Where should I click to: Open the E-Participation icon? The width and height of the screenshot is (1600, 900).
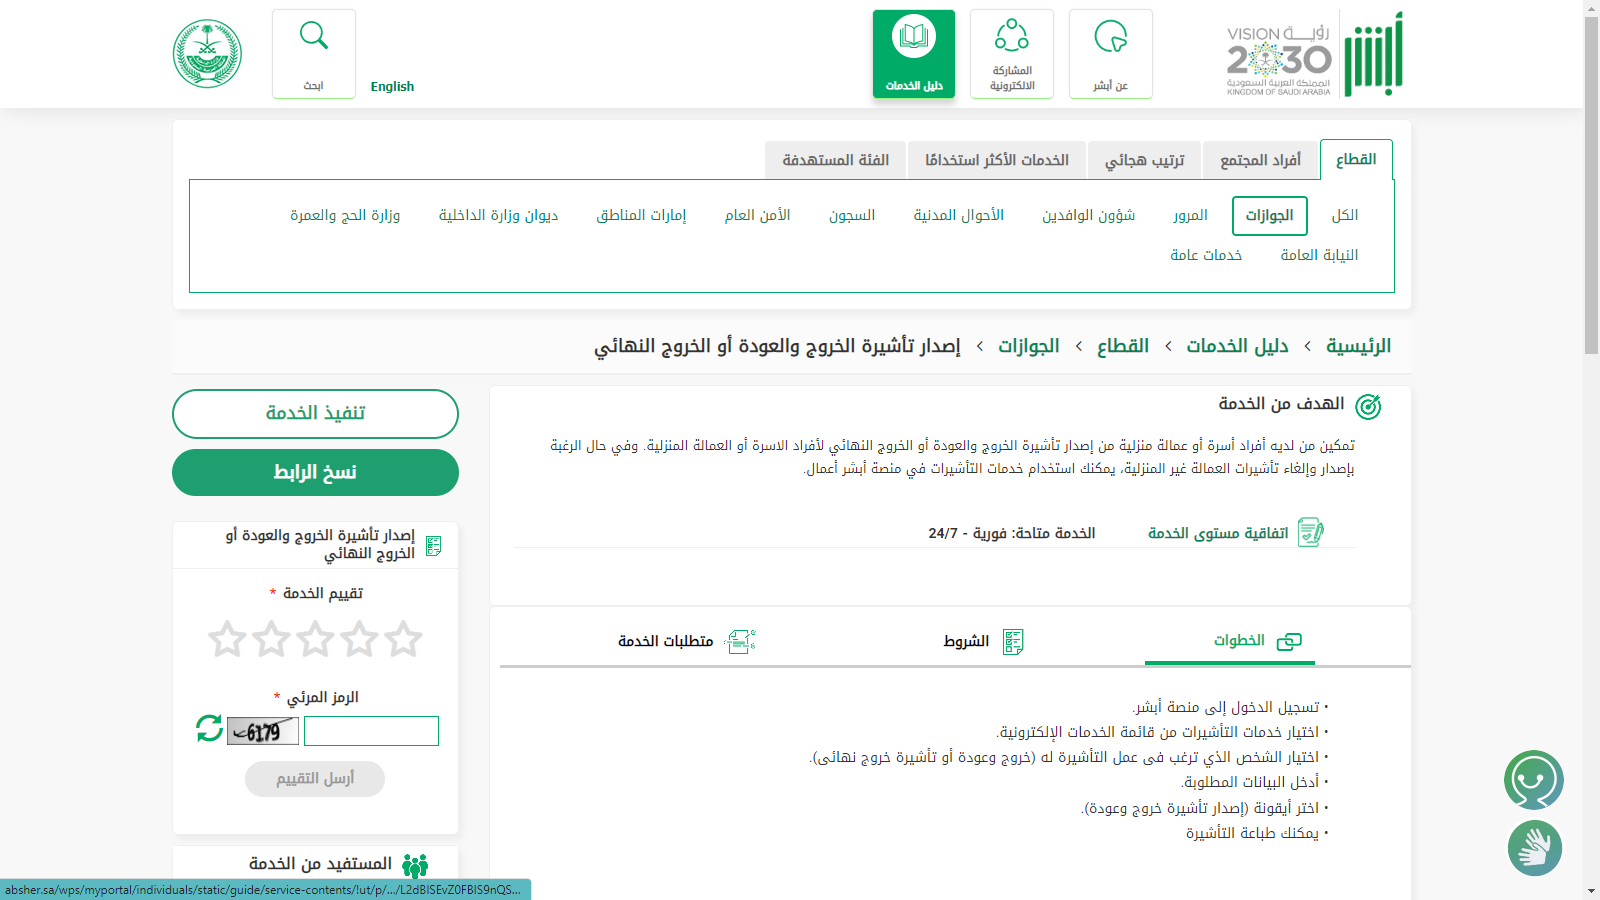pos(1011,37)
